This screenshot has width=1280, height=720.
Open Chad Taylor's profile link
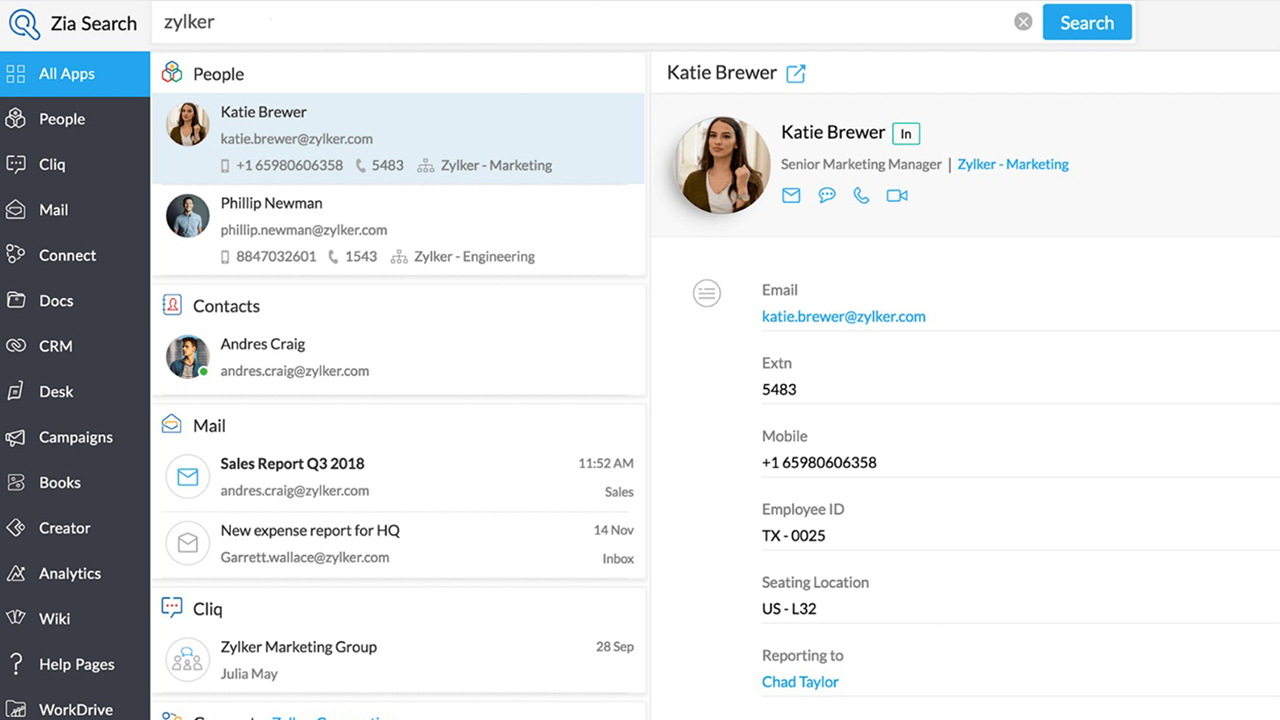[800, 682]
